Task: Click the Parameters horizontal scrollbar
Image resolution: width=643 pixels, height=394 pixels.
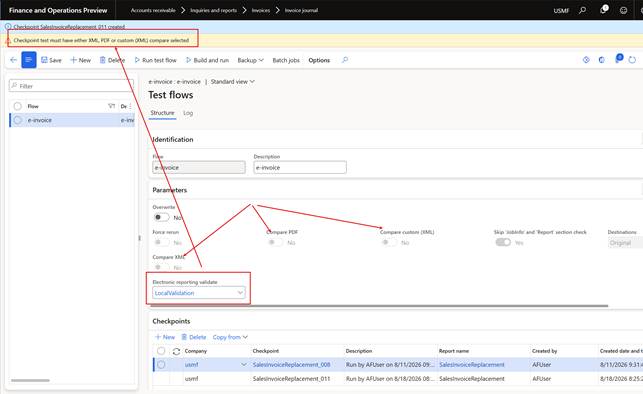Action: pyautogui.click(x=379, y=305)
